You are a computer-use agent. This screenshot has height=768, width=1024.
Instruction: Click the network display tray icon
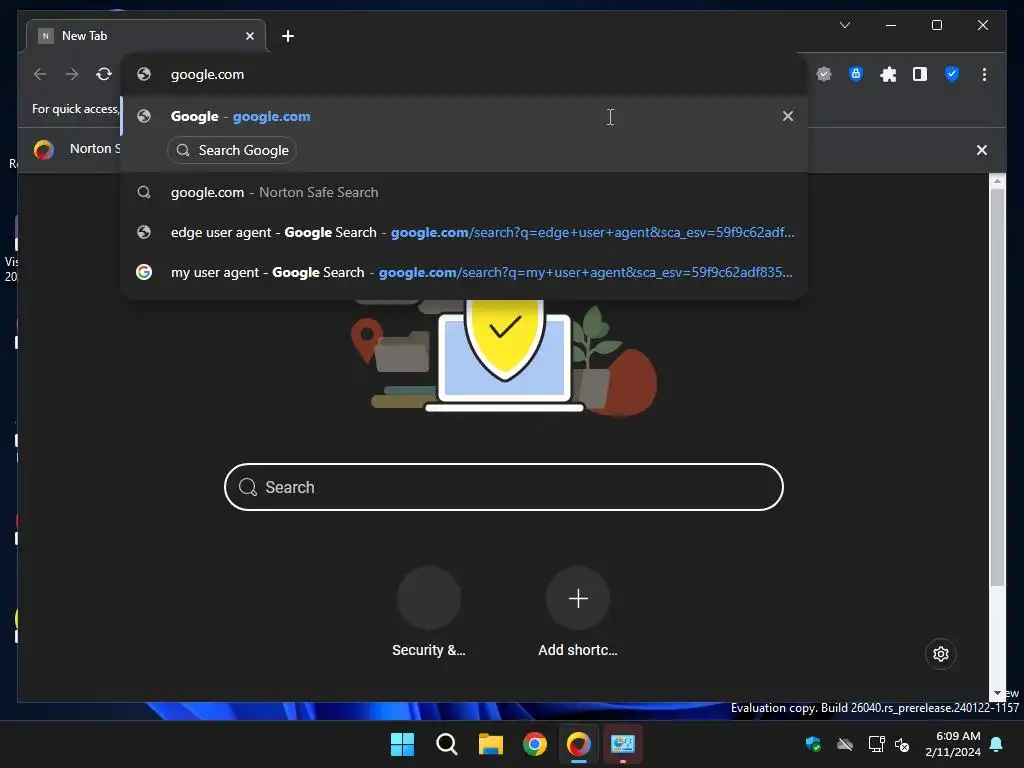[876, 744]
